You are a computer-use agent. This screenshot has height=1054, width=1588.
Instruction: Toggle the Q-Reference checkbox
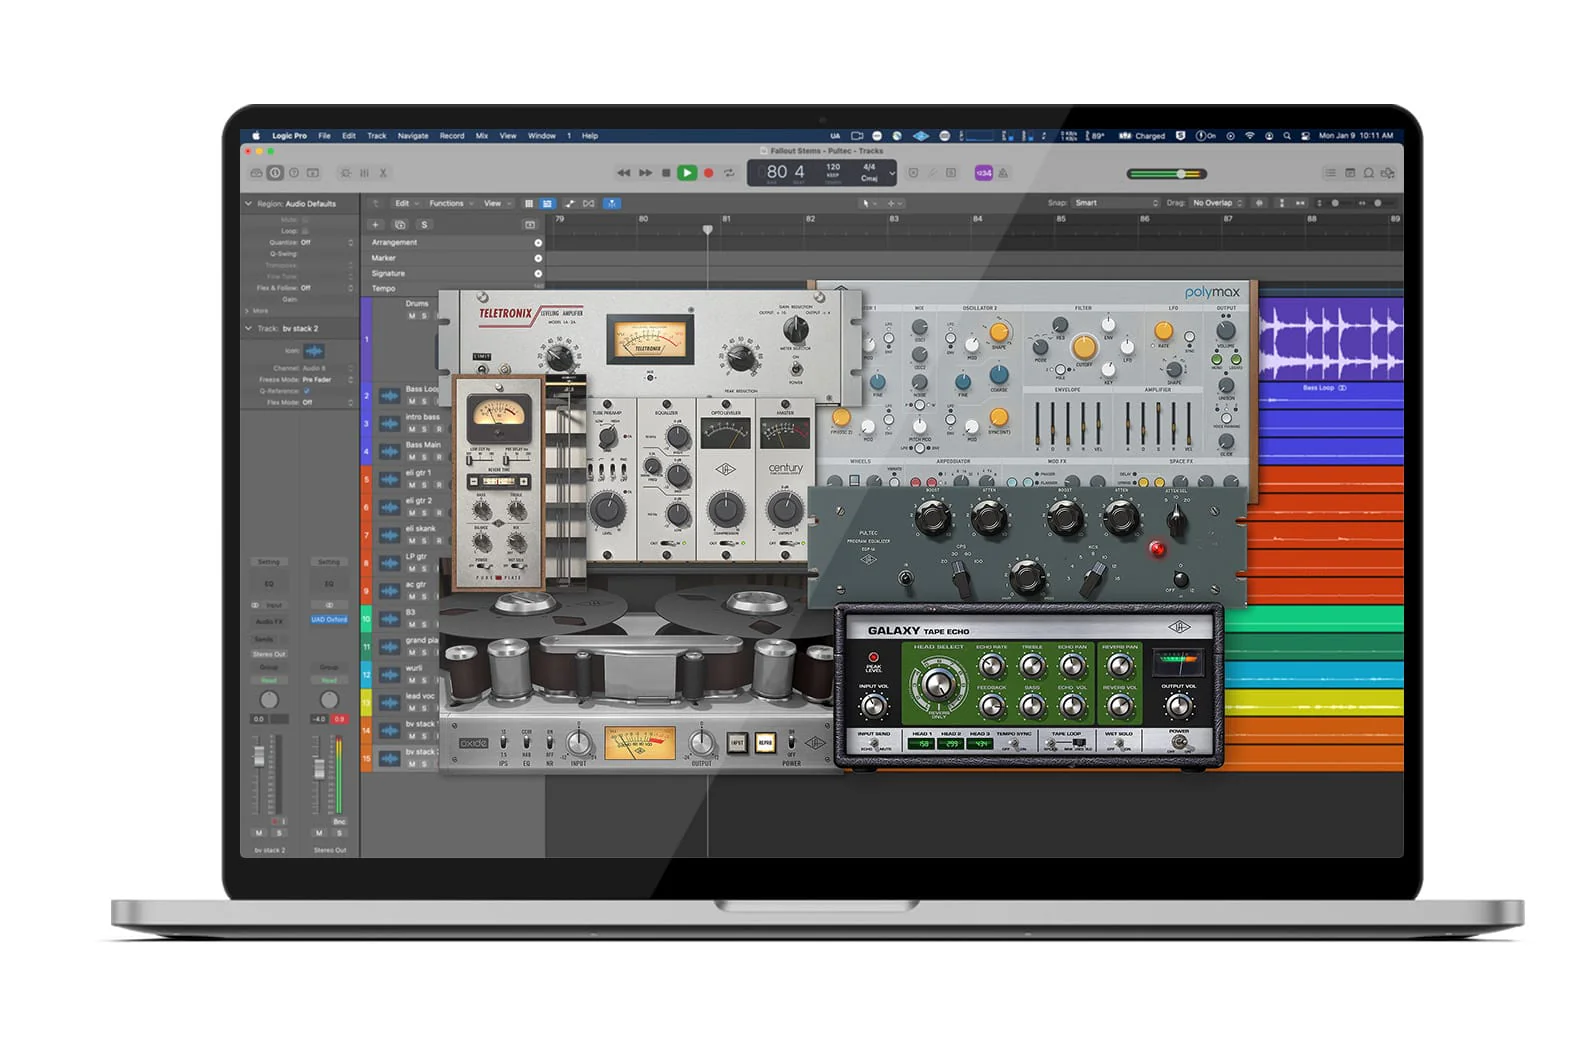[307, 391]
